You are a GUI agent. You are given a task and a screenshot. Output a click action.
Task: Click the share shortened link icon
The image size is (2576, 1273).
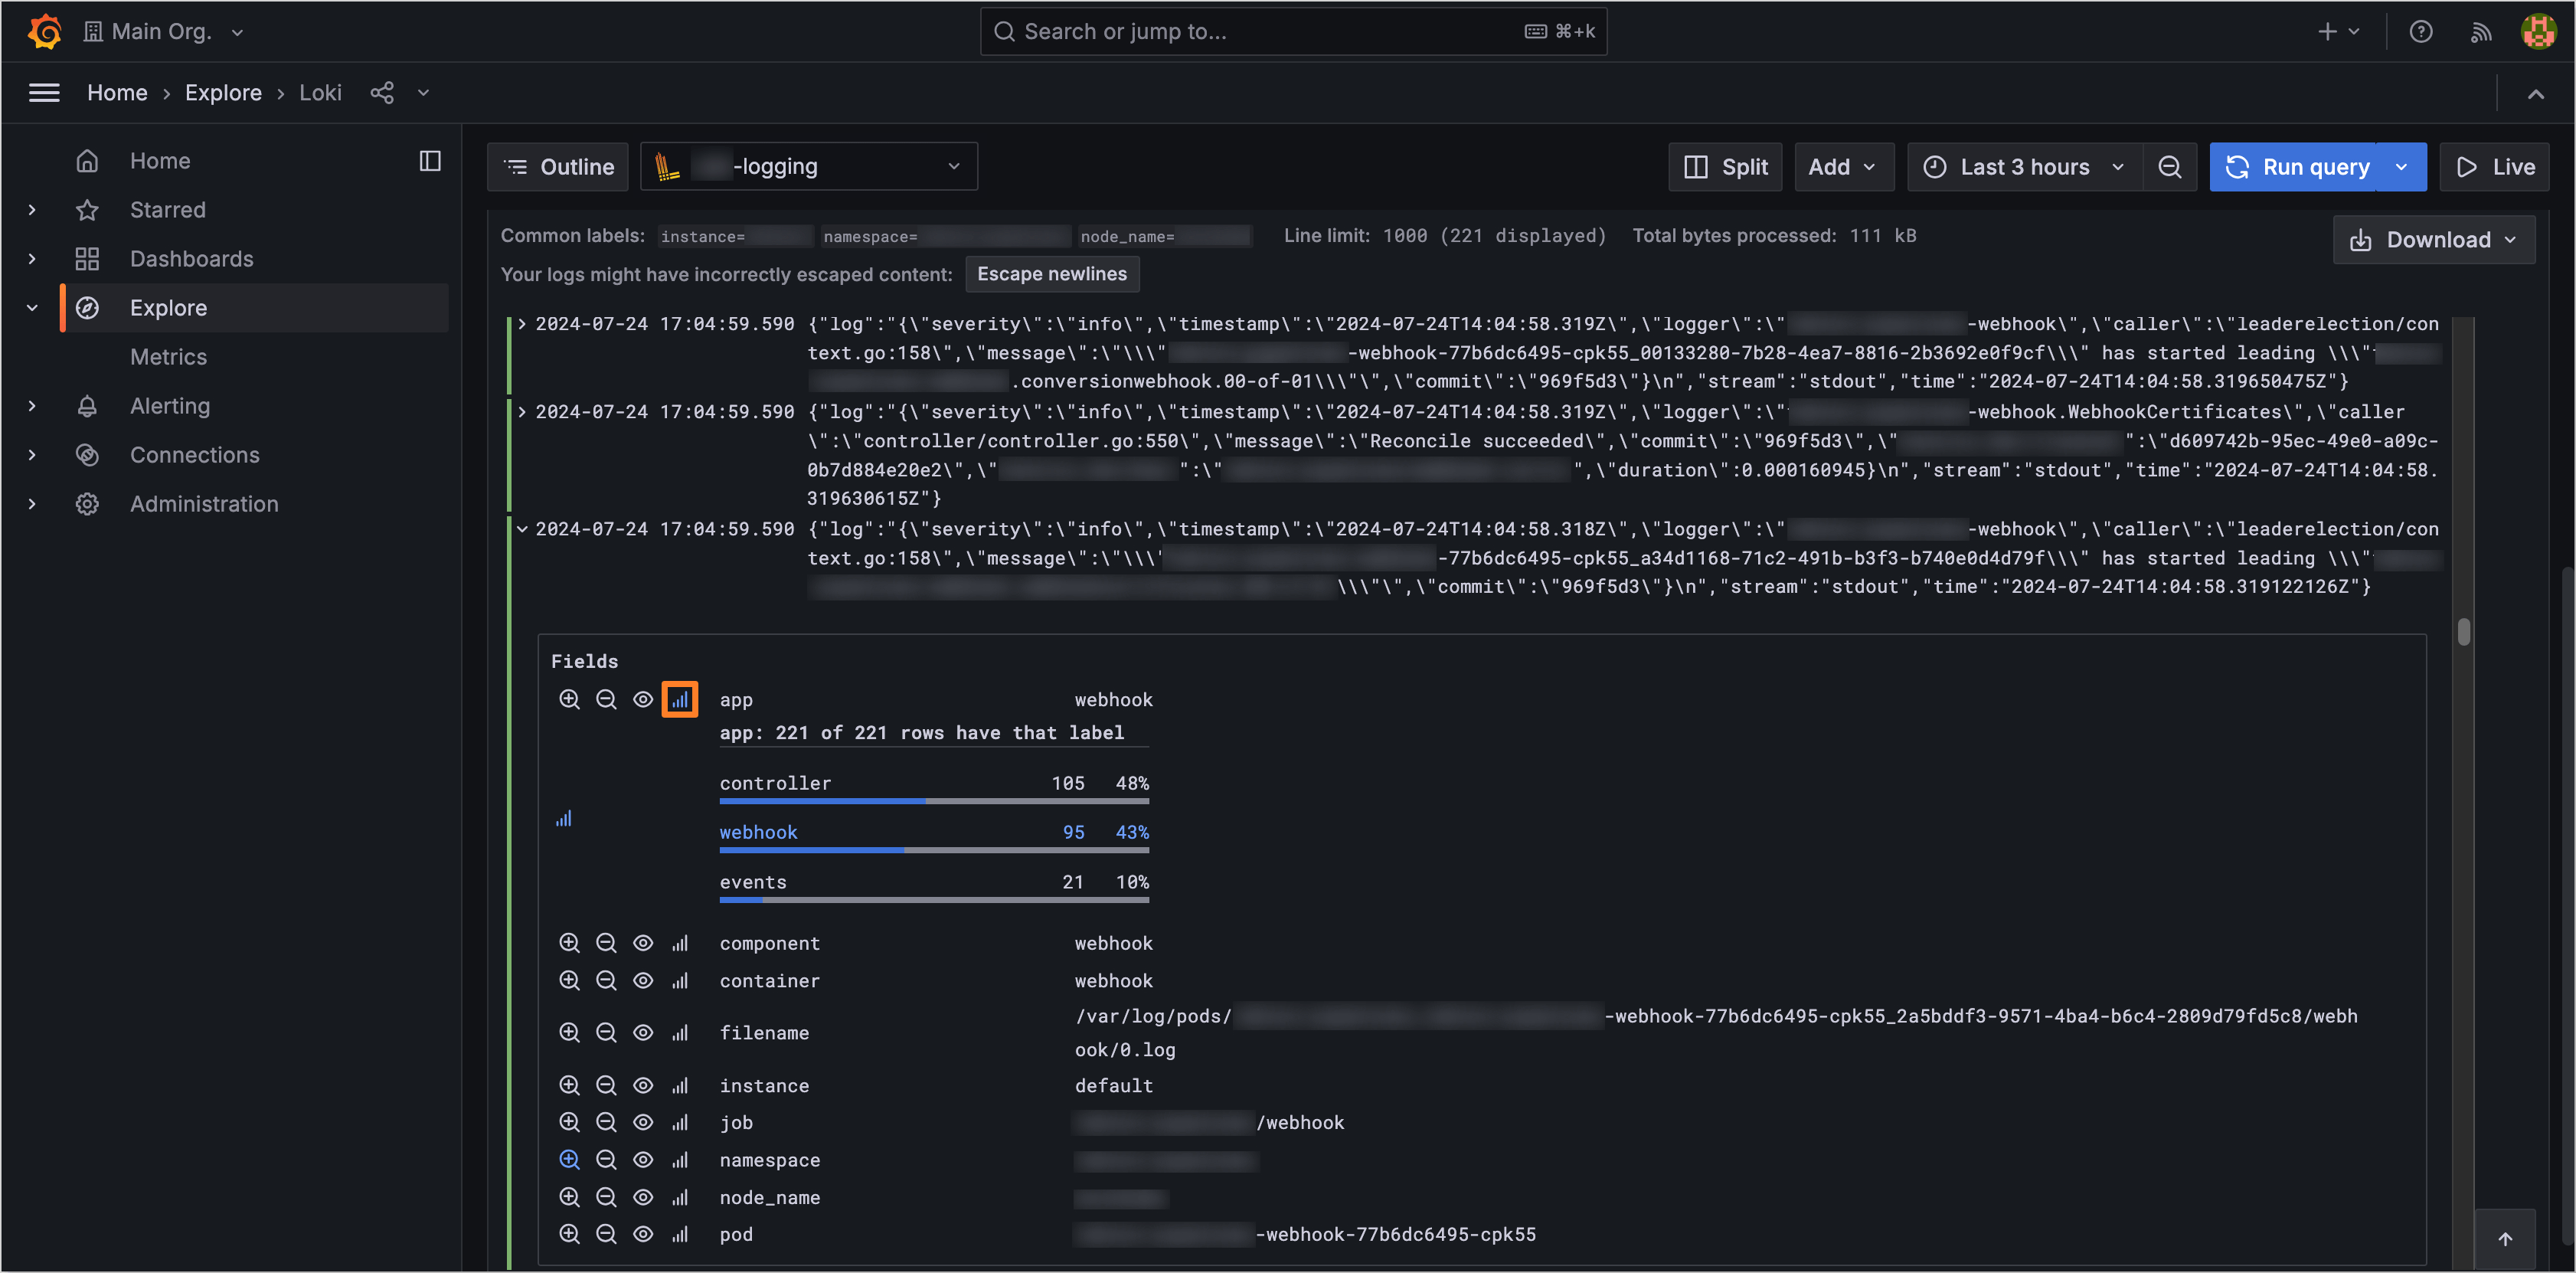tap(382, 93)
